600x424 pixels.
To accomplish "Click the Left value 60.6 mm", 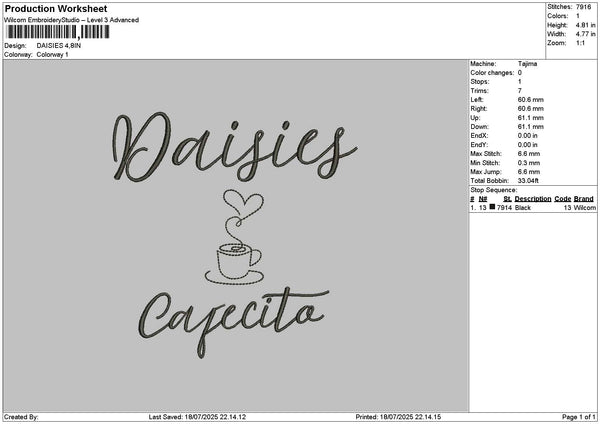I will pyautogui.click(x=530, y=100).
